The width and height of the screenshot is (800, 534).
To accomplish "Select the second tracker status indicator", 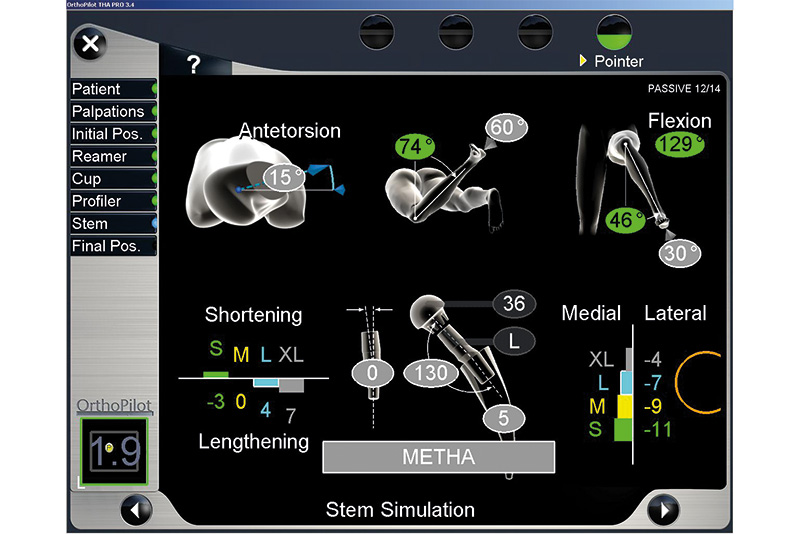I will point(456,32).
